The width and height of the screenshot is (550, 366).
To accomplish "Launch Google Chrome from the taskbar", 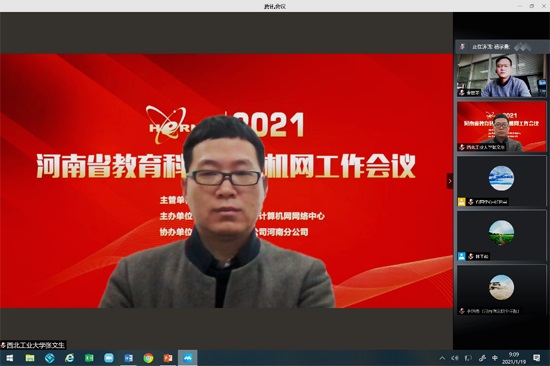I will click(x=148, y=358).
